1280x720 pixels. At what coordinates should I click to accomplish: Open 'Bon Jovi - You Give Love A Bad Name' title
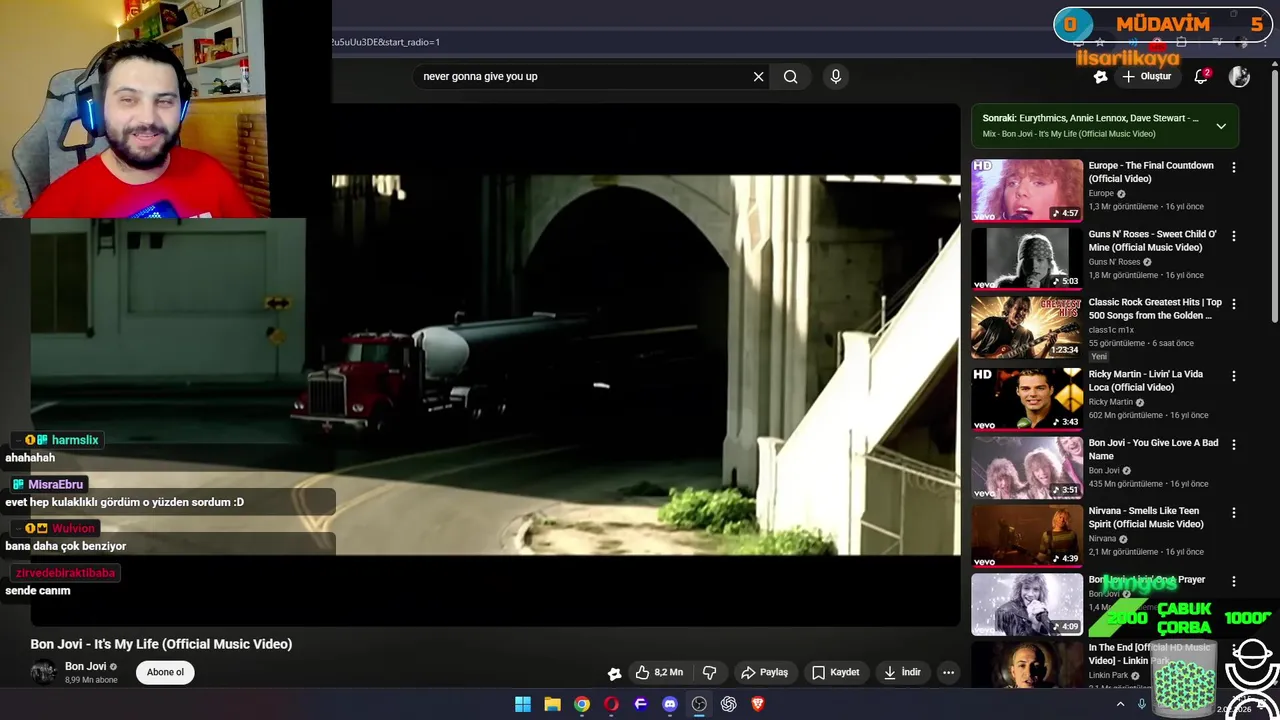point(1153,449)
